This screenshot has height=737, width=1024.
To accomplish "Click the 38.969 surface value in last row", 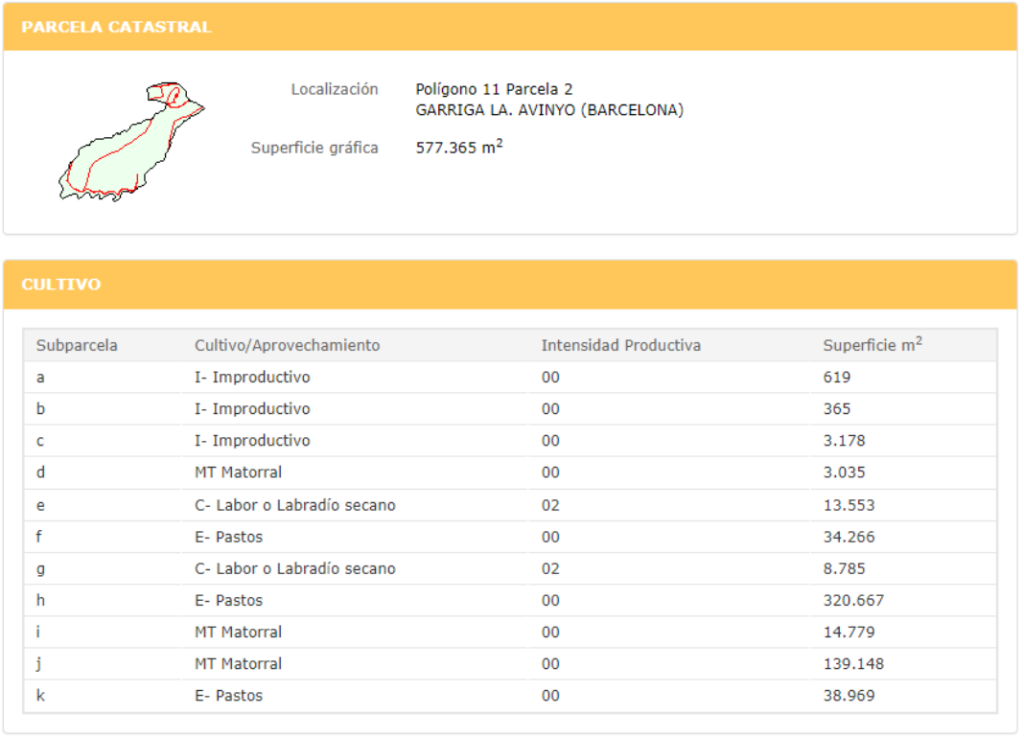I will point(848,695).
